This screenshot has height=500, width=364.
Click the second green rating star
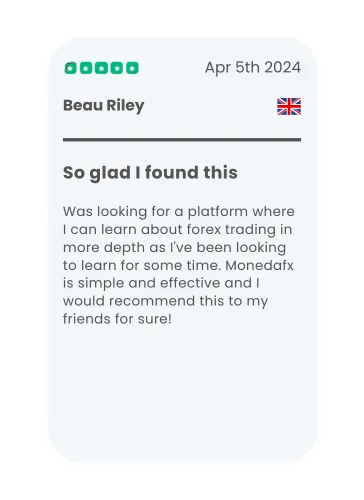click(x=86, y=68)
